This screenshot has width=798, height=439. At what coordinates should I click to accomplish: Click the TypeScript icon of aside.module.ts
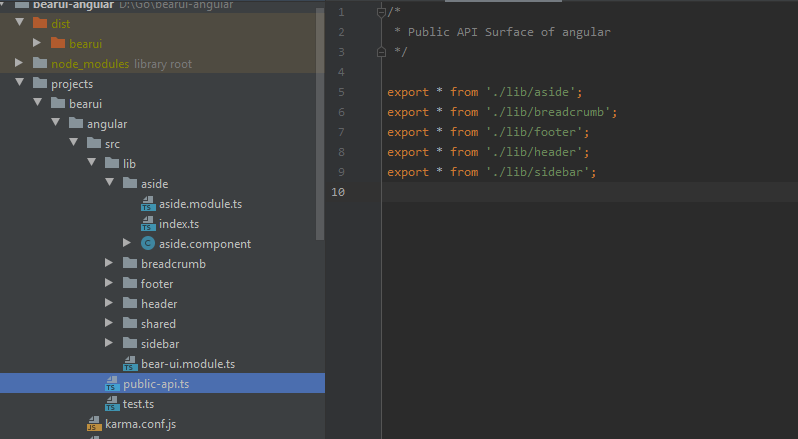[x=148, y=203]
